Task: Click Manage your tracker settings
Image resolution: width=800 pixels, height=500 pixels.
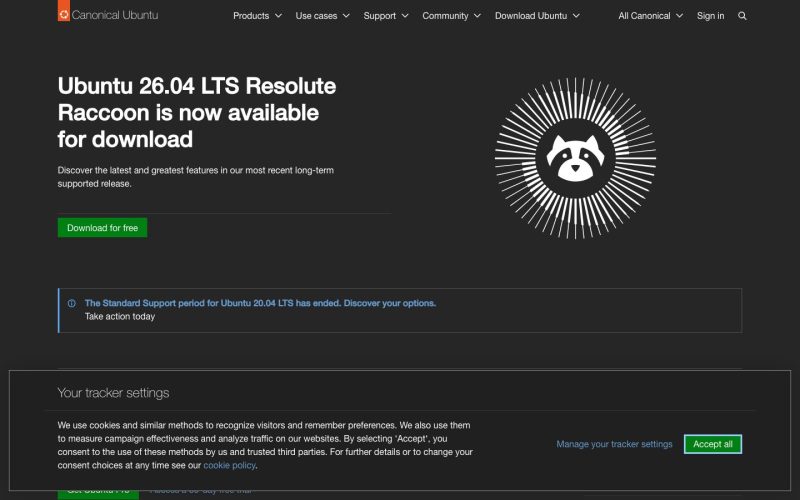Action: [614, 444]
